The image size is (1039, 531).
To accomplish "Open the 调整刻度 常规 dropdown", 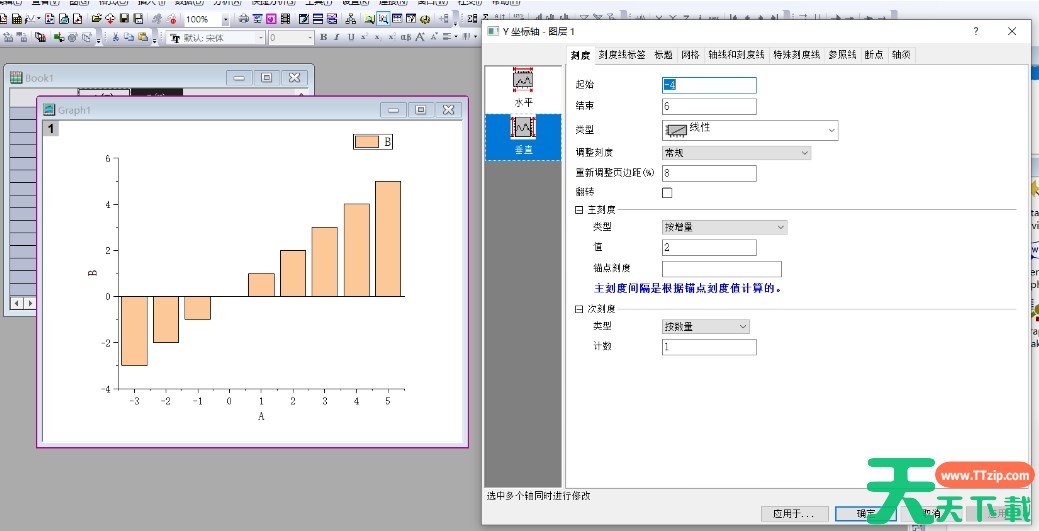I will [736, 153].
